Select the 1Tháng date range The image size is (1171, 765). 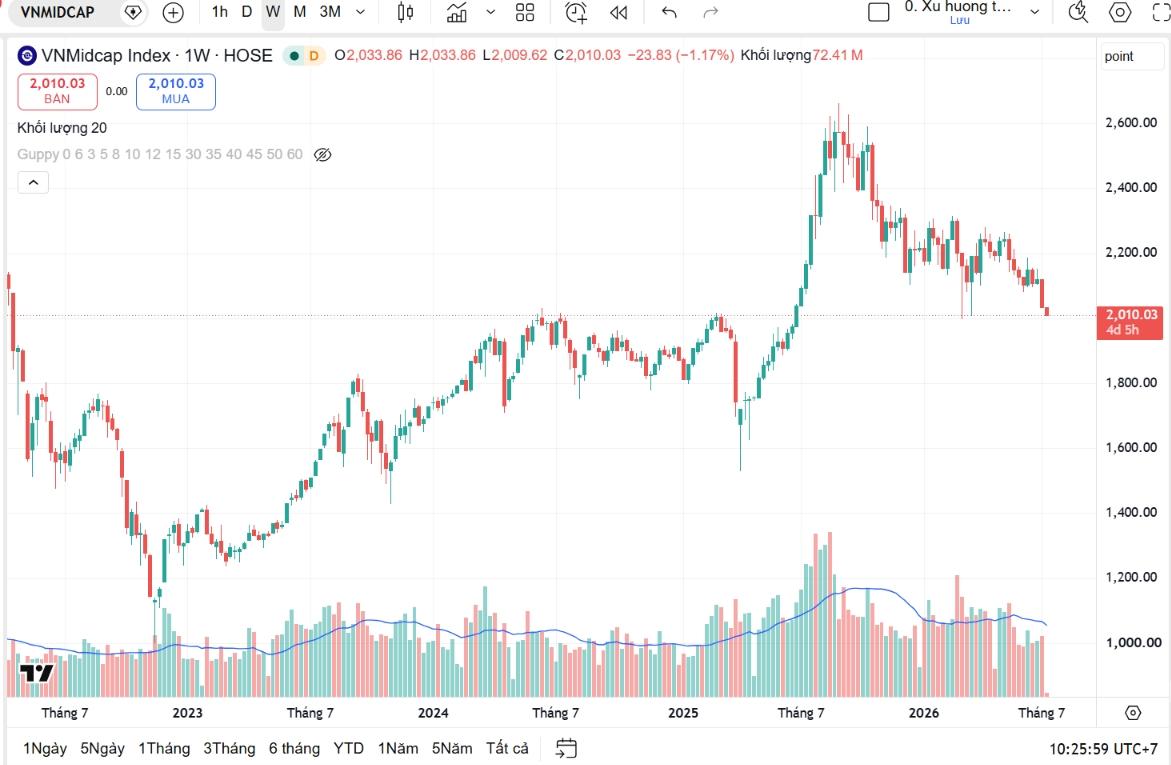click(x=164, y=748)
